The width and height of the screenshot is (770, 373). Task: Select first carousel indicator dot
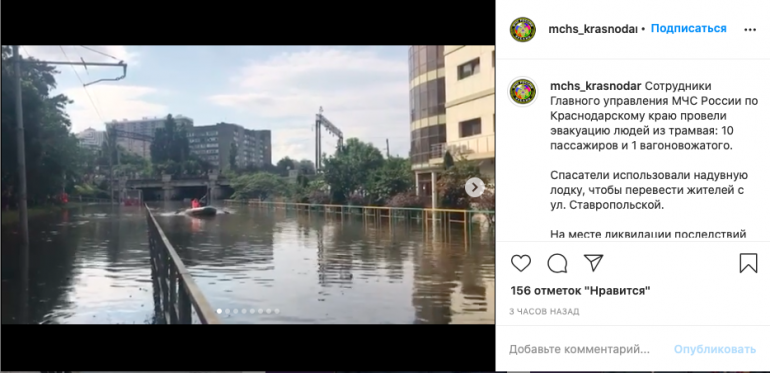coord(220,311)
